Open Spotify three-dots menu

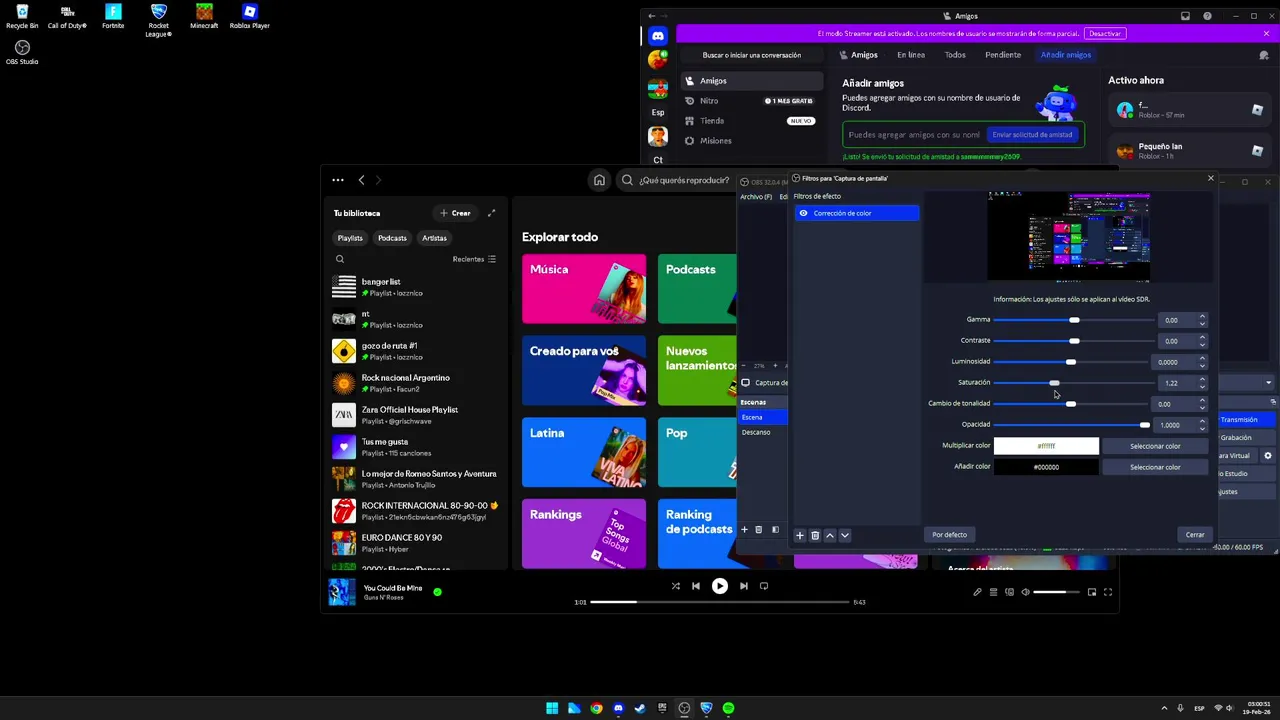tap(338, 180)
